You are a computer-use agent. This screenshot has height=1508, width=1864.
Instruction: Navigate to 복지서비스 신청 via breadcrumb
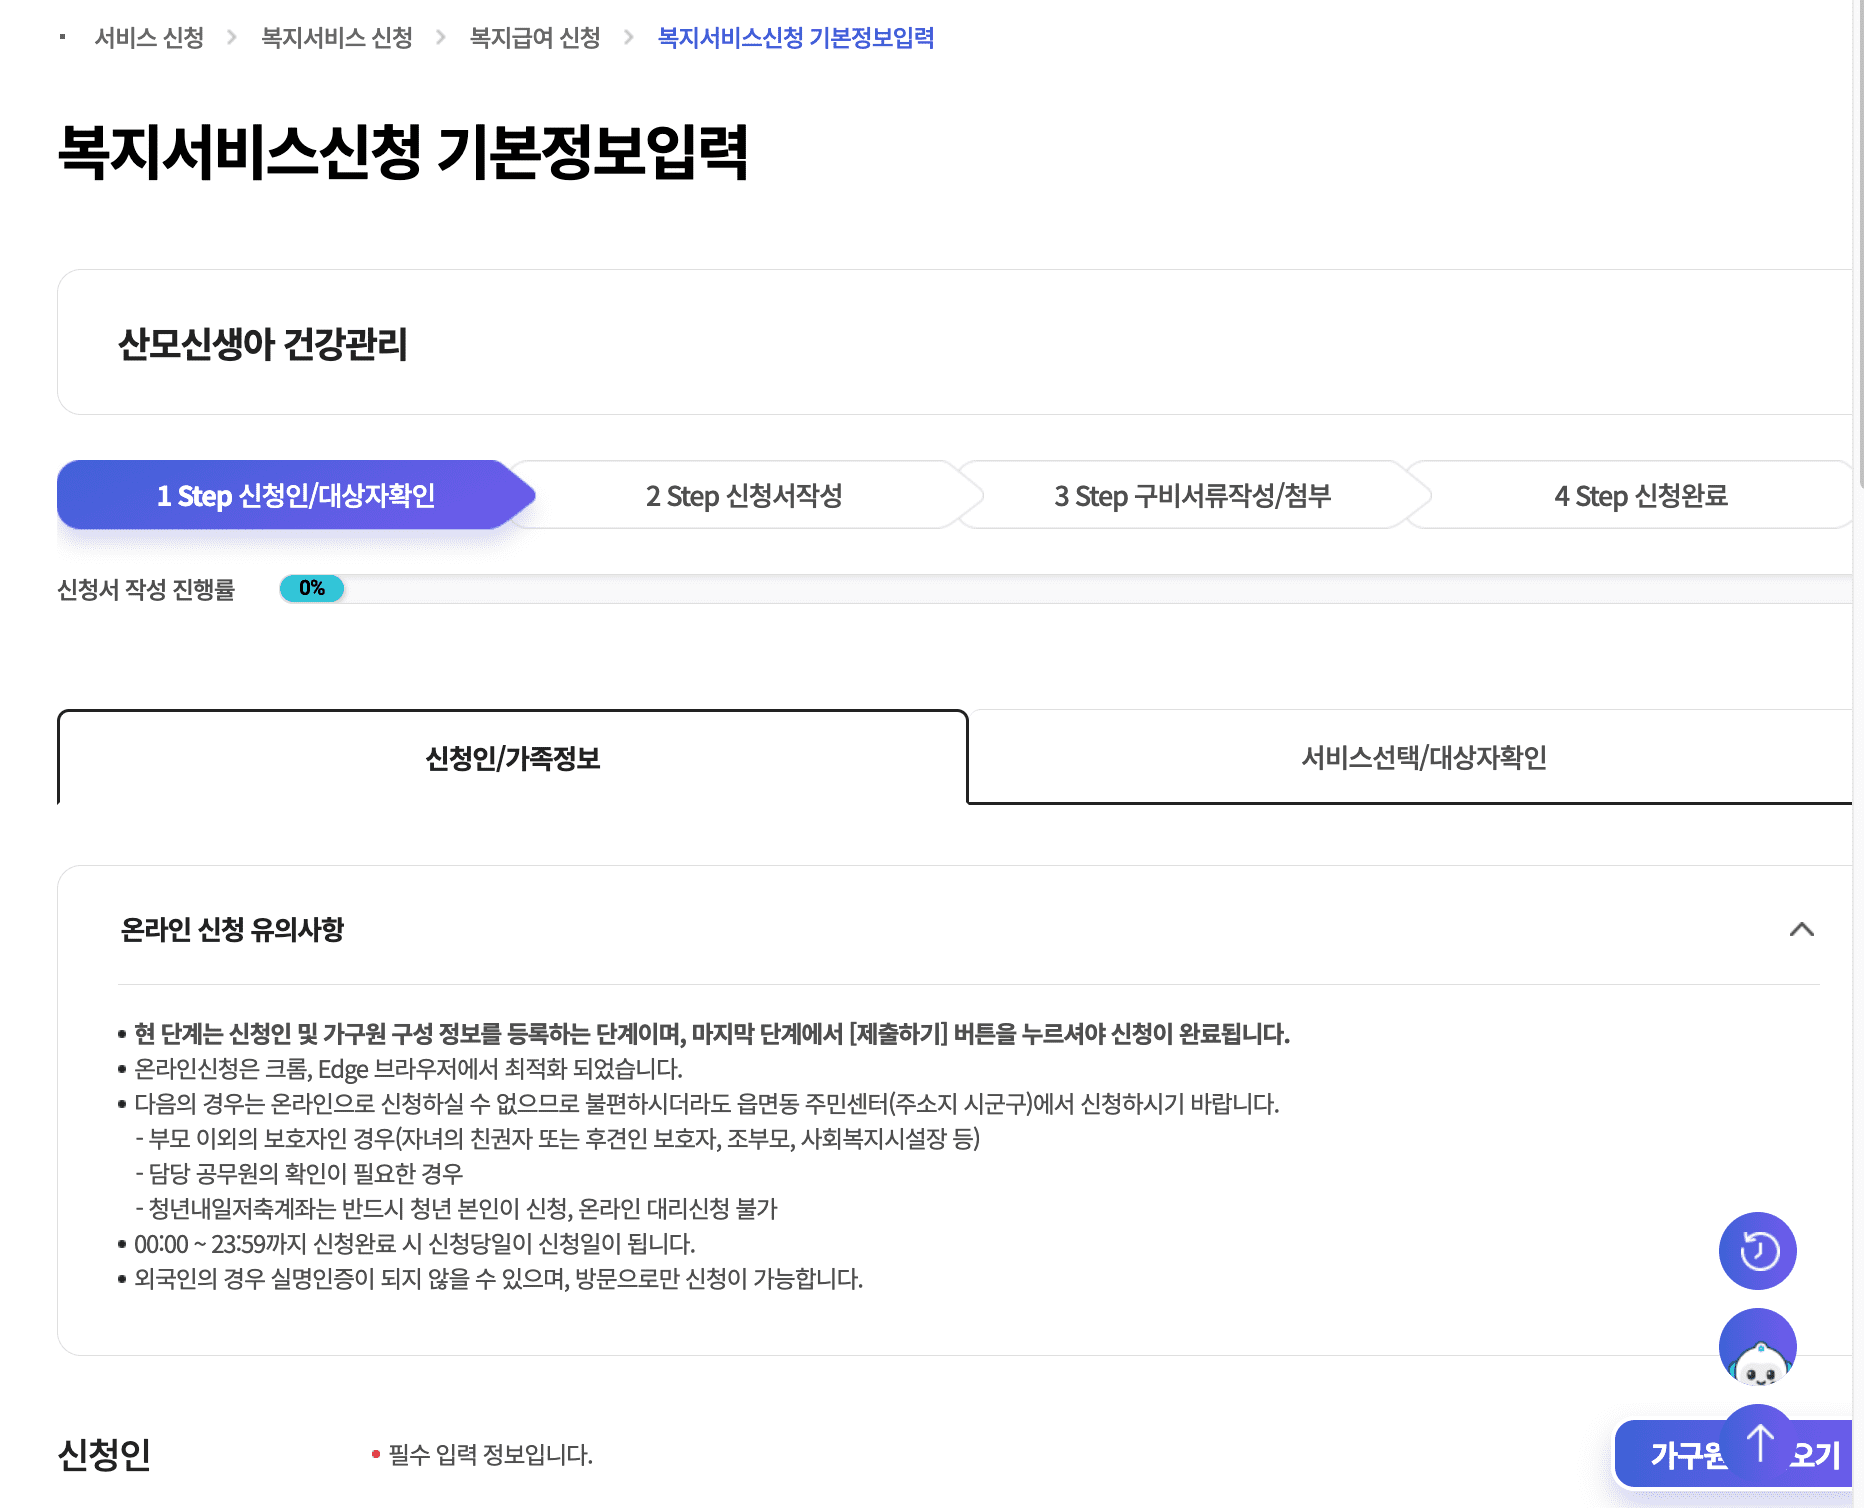336,38
